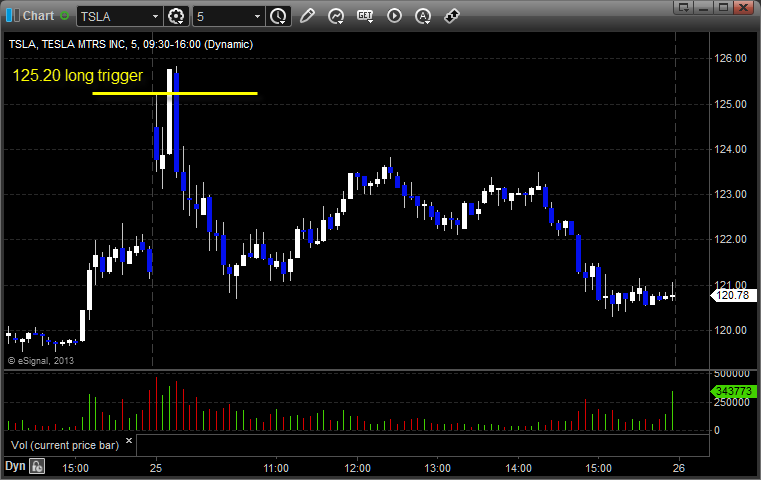The height and width of the screenshot is (480, 761).
Task: Minimize the Chart window
Action: (703, 7)
